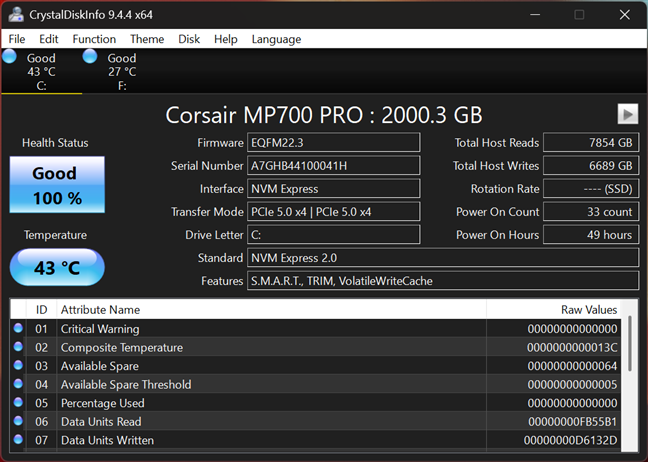Click the Composite Temperature status orb

(18, 346)
